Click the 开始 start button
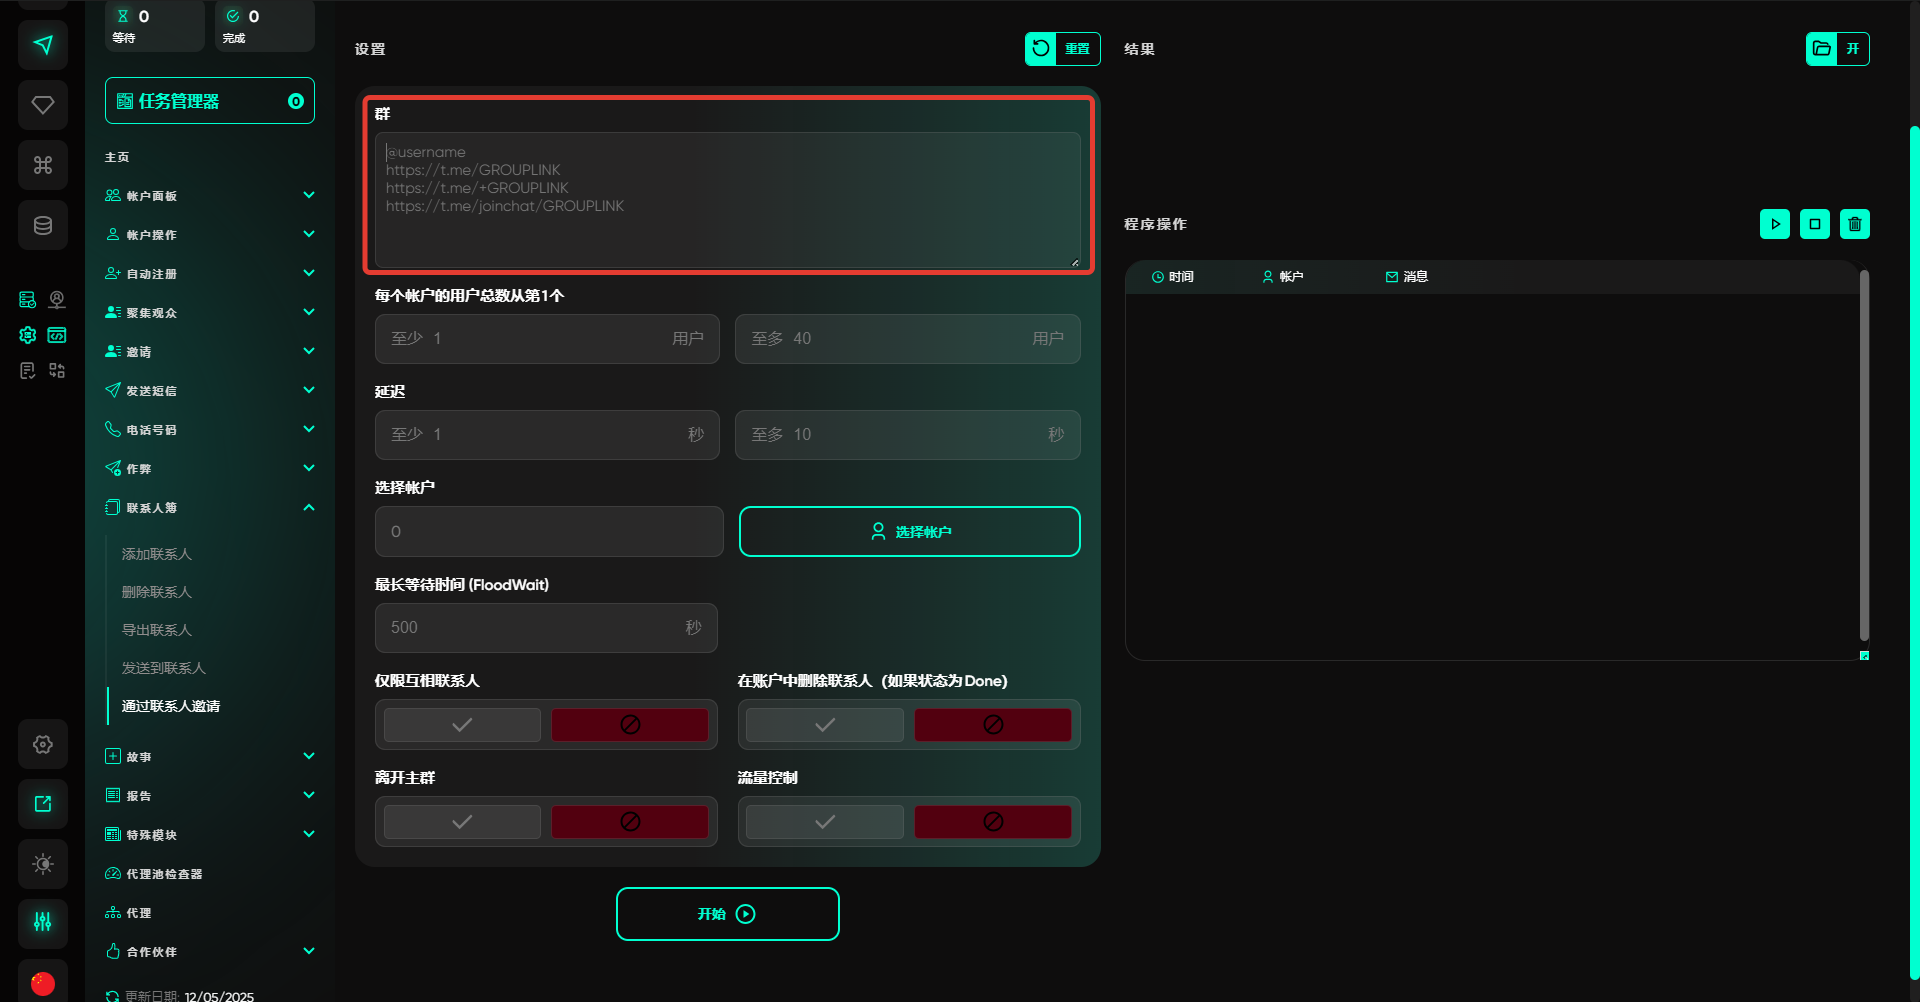1920x1002 pixels. 727,914
